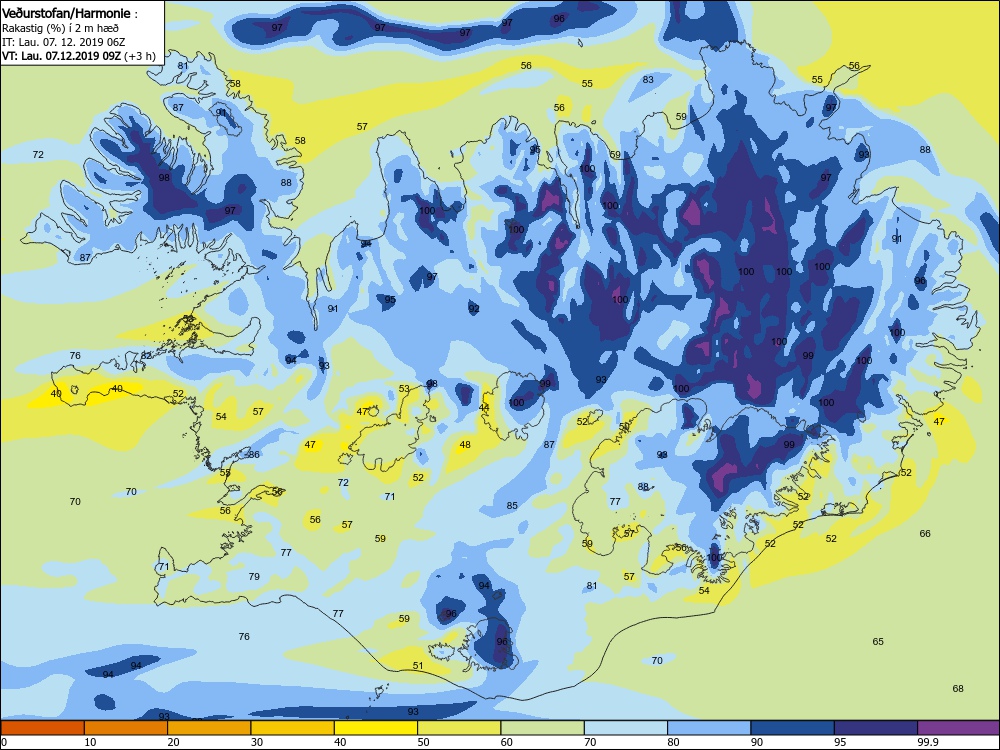The width and height of the screenshot is (1000, 750).
Task: Click the light blue 70–80 legend swatch
Action: click(x=626, y=728)
